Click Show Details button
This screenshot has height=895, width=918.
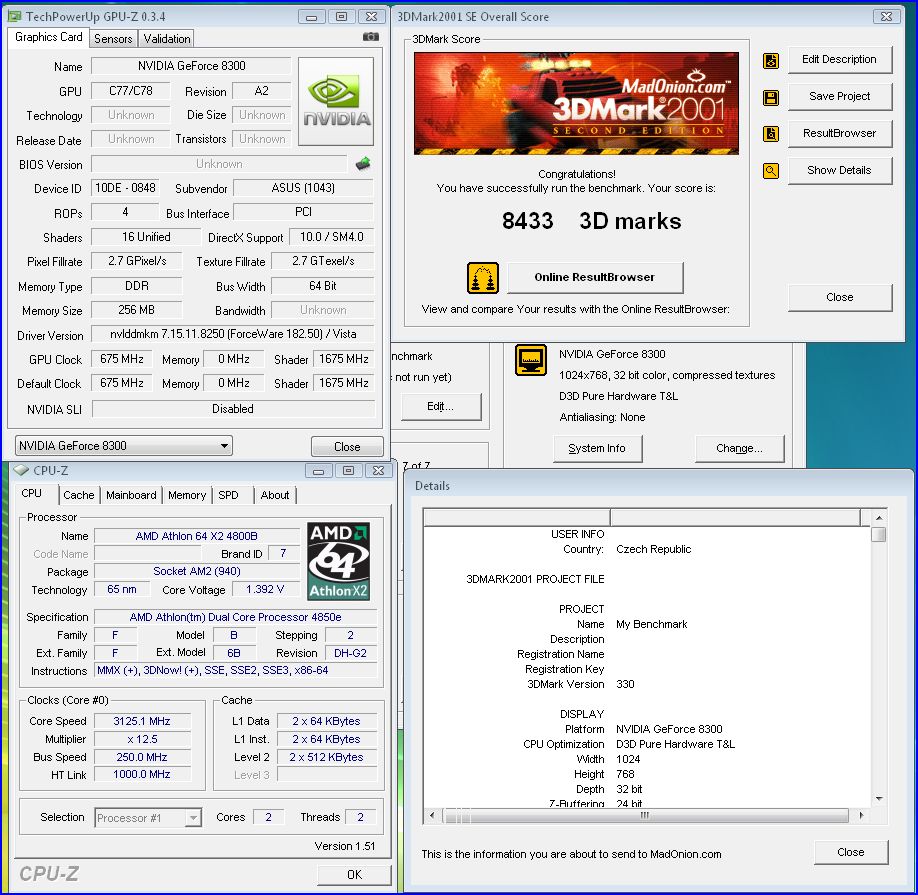(x=839, y=170)
